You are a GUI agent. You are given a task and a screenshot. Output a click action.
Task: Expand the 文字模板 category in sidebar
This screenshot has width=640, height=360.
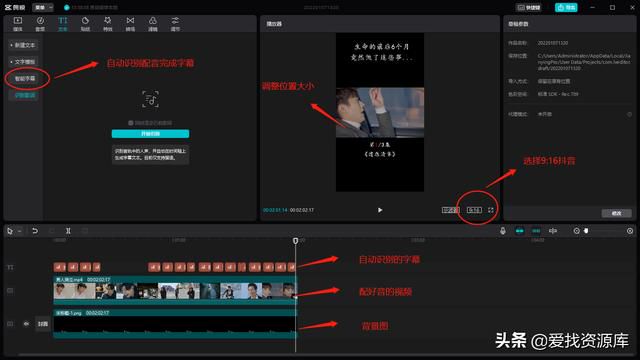(23, 62)
